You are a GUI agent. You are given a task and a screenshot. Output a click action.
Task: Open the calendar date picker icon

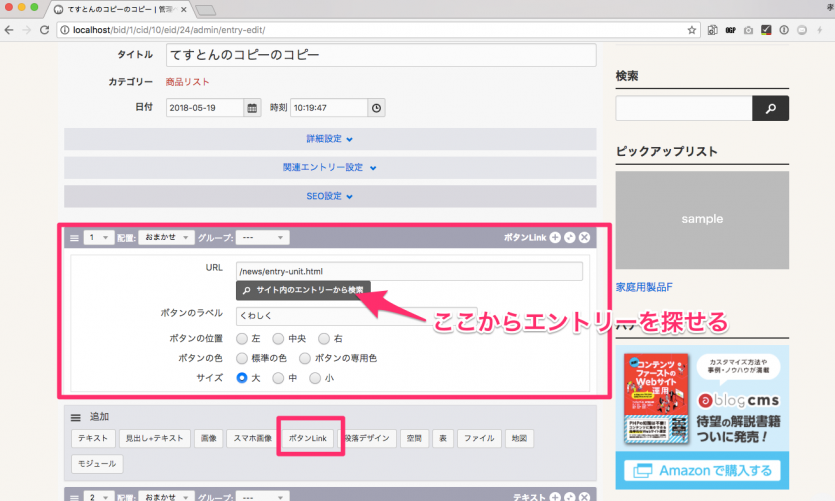[x=252, y=108]
